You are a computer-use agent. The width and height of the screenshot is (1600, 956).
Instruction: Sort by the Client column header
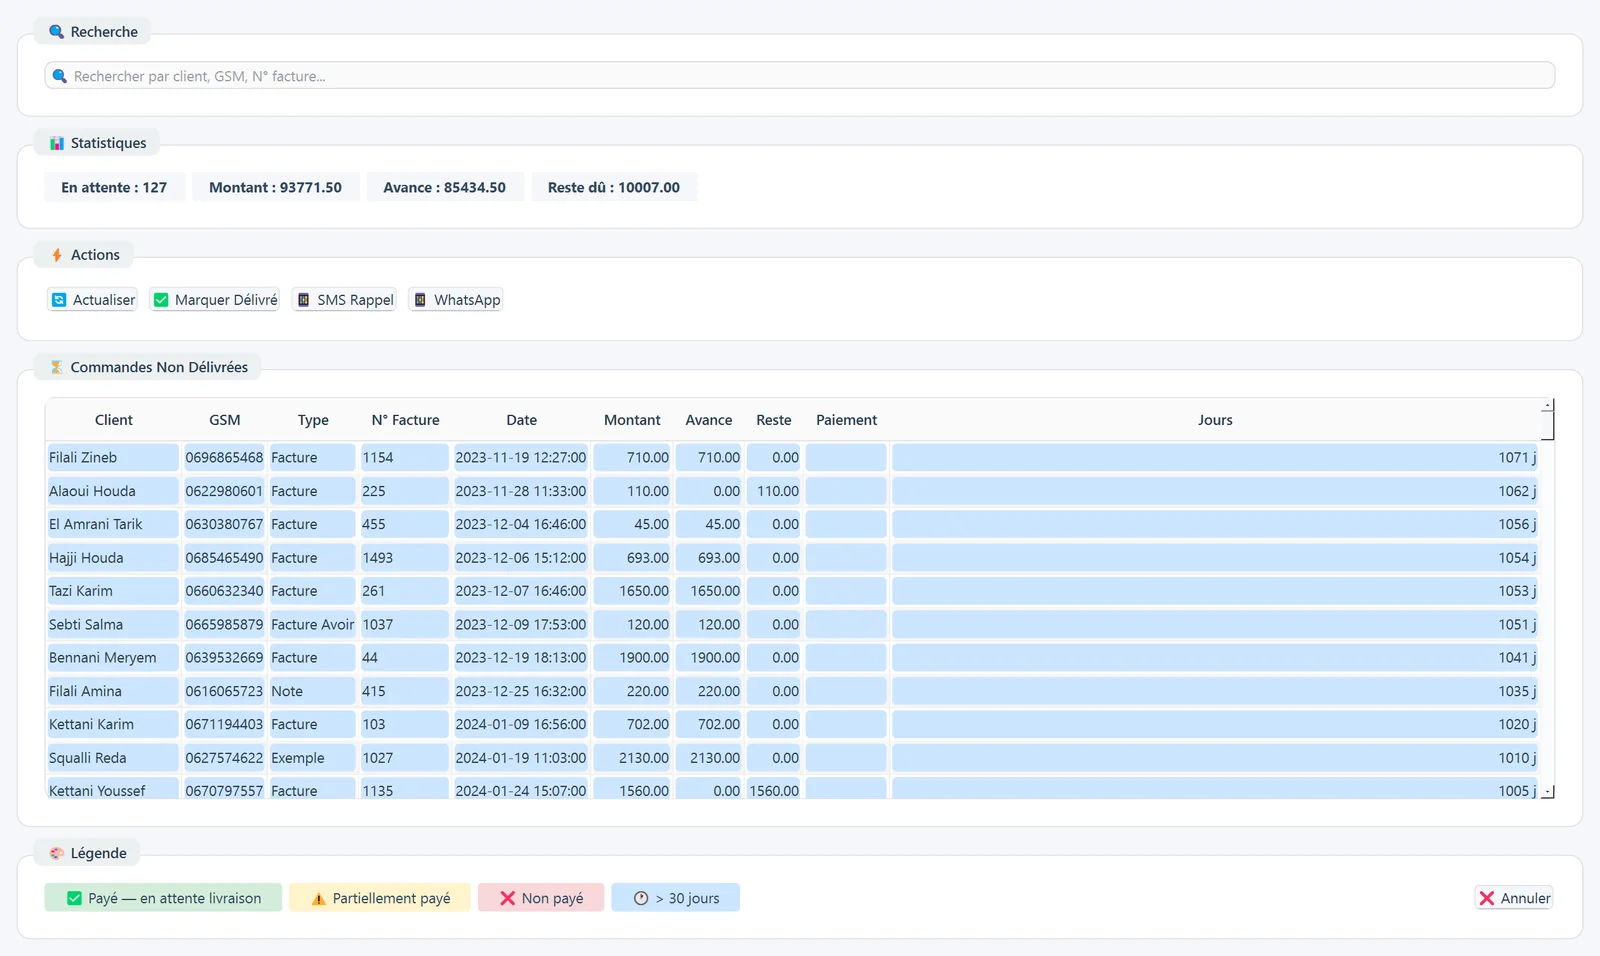point(113,420)
